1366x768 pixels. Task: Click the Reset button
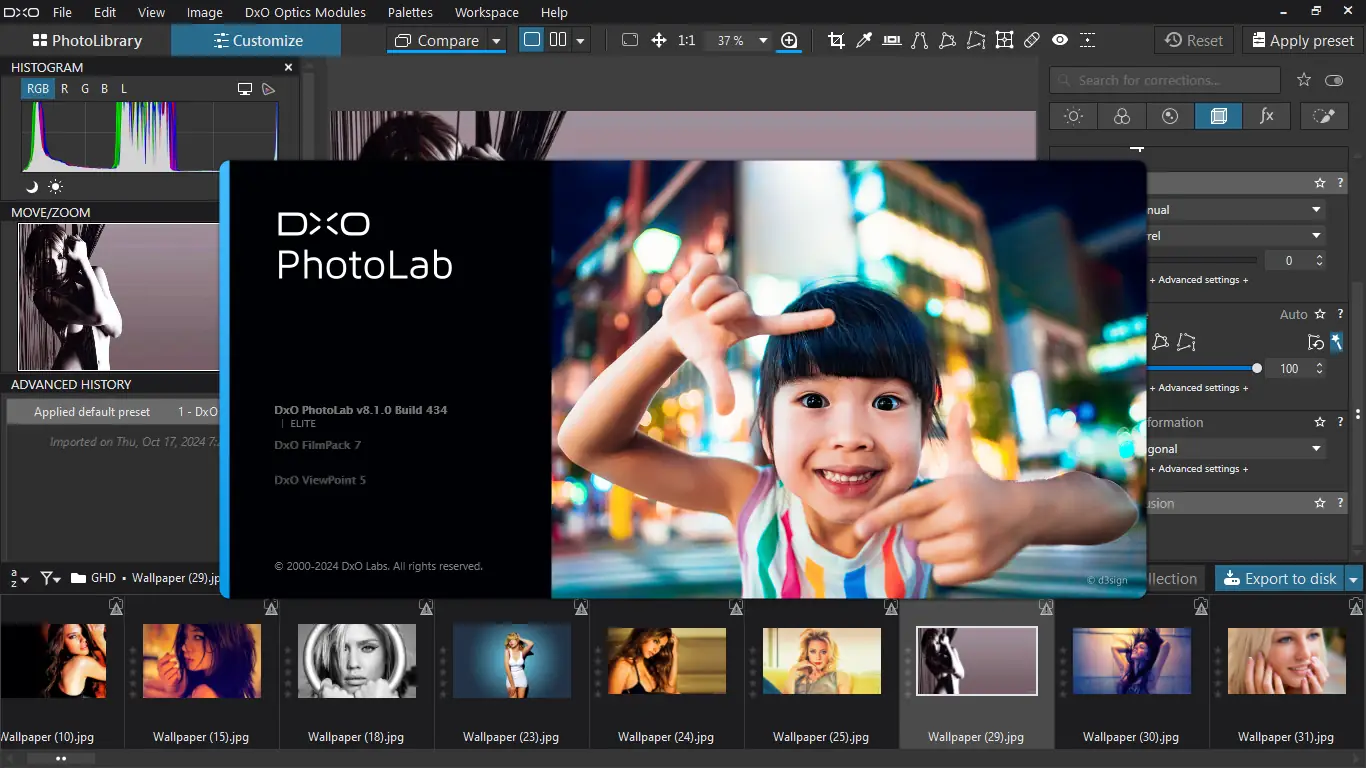pyautogui.click(x=1193, y=41)
